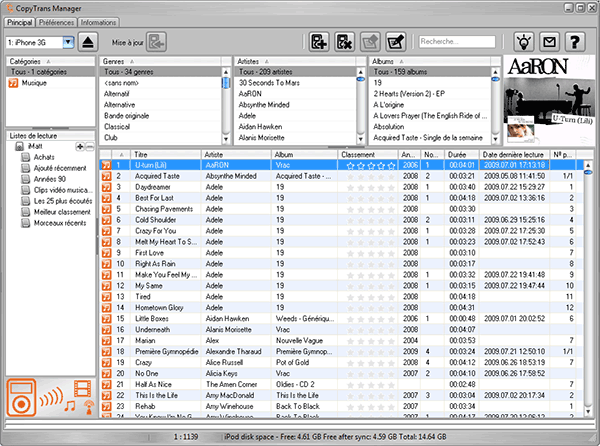Select Les 25 plus écoutés playlist
Viewport: 600px width, 446px height.
tap(63, 201)
